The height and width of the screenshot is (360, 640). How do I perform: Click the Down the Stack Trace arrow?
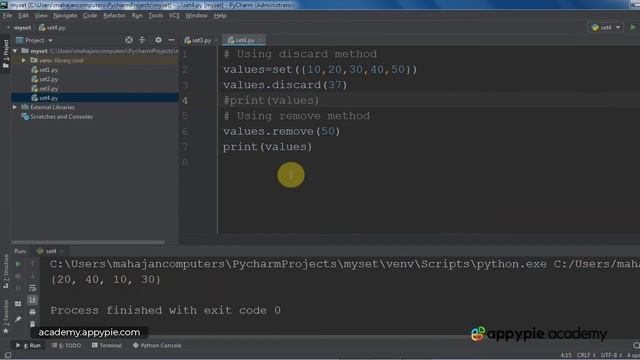point(33,276)
